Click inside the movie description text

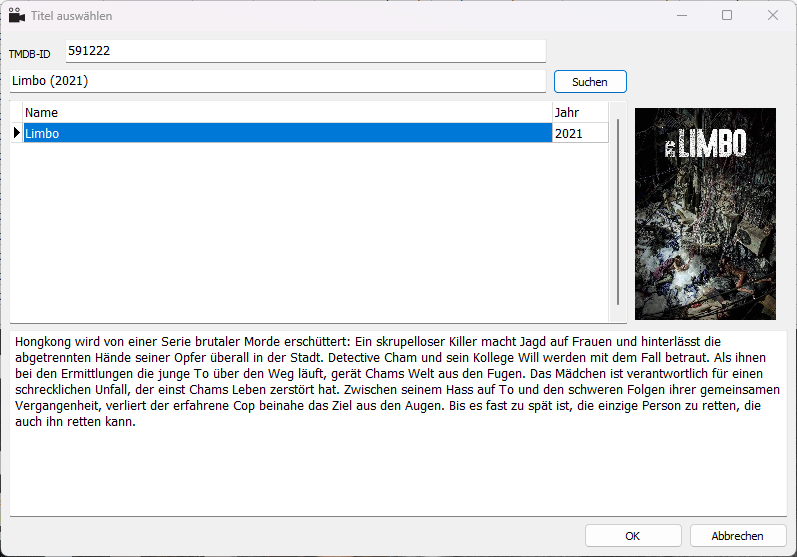398,382
